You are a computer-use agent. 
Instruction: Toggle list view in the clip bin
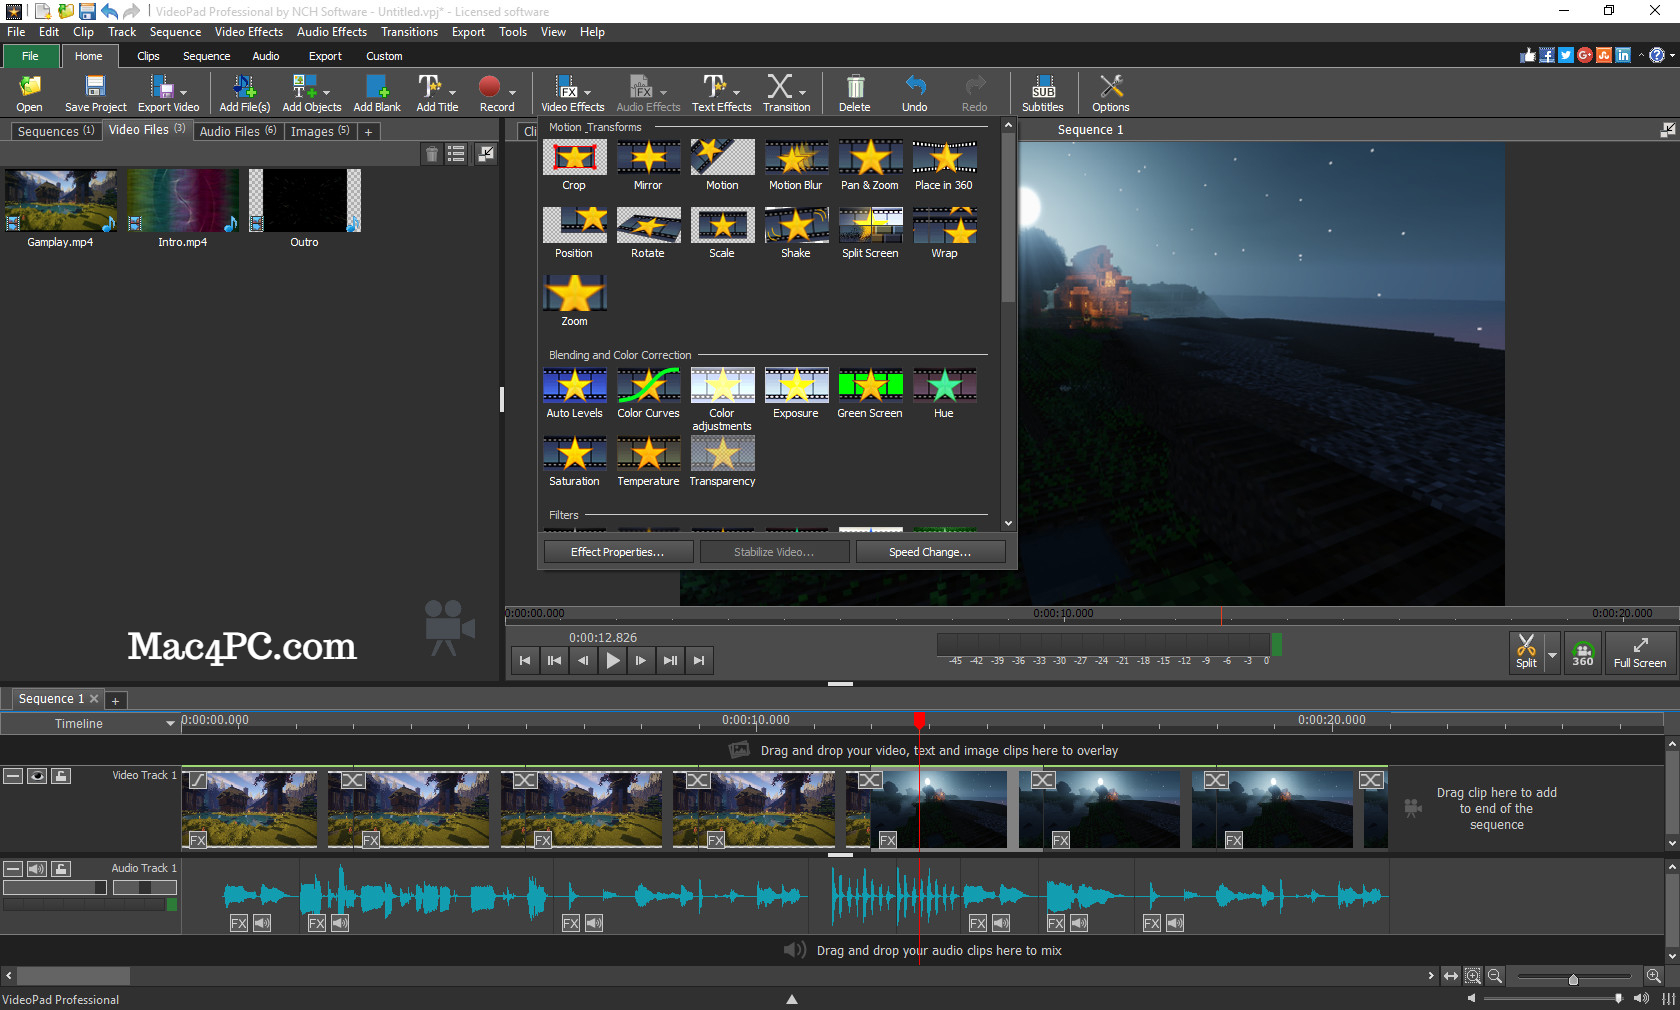[x=457, y=154]
